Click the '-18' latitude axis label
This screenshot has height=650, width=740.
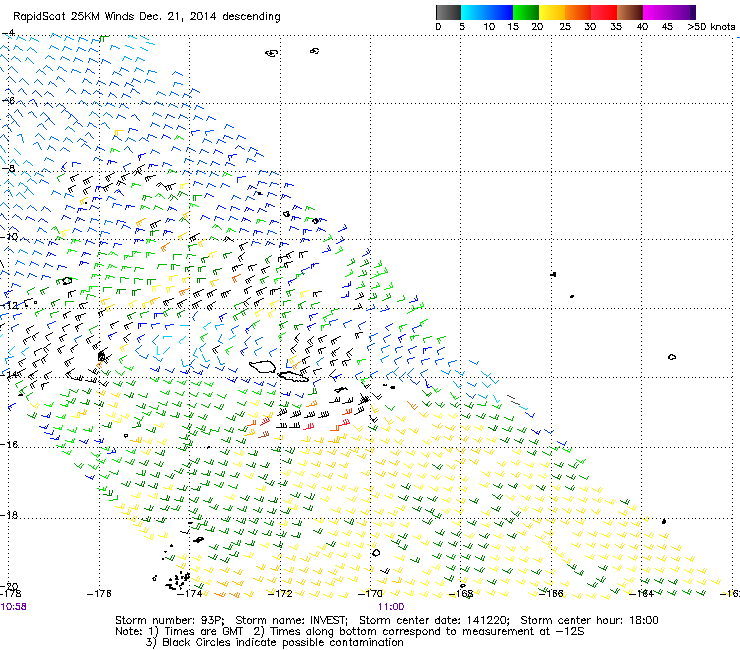pos(9,515)
